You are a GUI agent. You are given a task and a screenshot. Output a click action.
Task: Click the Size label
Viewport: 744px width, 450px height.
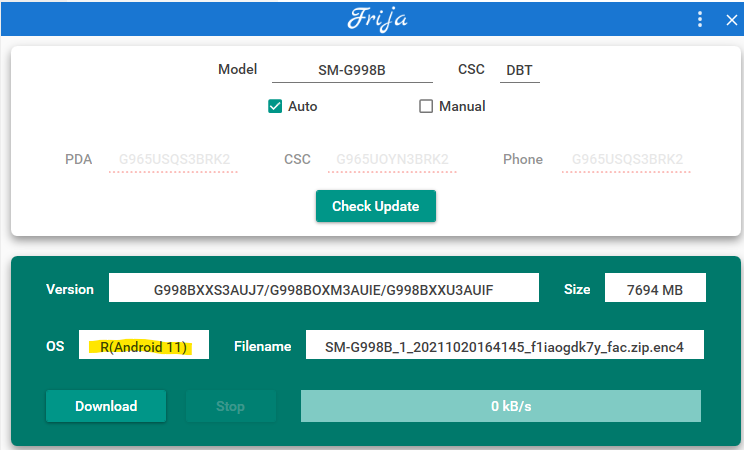(577, 290)
